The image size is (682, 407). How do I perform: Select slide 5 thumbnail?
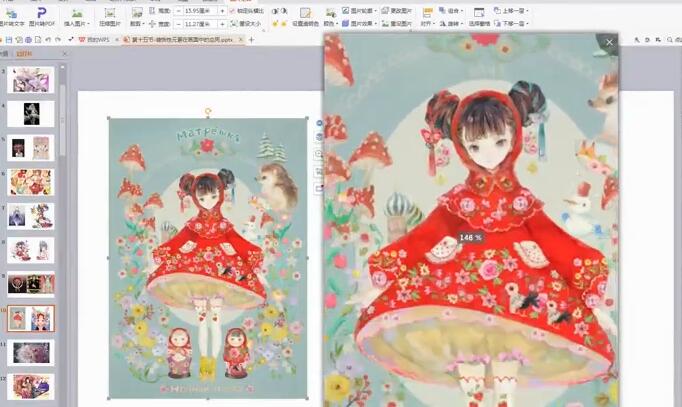[x=30, y=148]
